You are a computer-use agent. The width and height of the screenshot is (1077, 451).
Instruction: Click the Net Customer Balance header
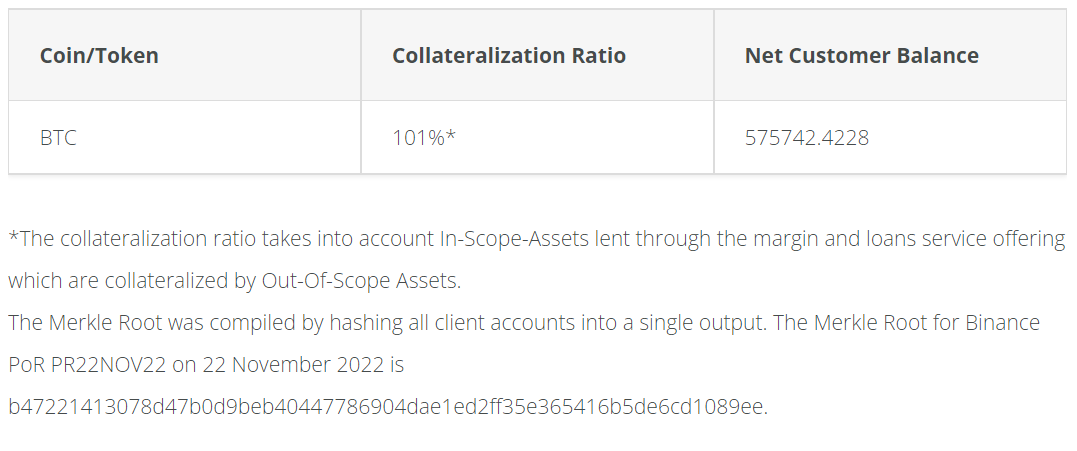[x=861, y=56]
